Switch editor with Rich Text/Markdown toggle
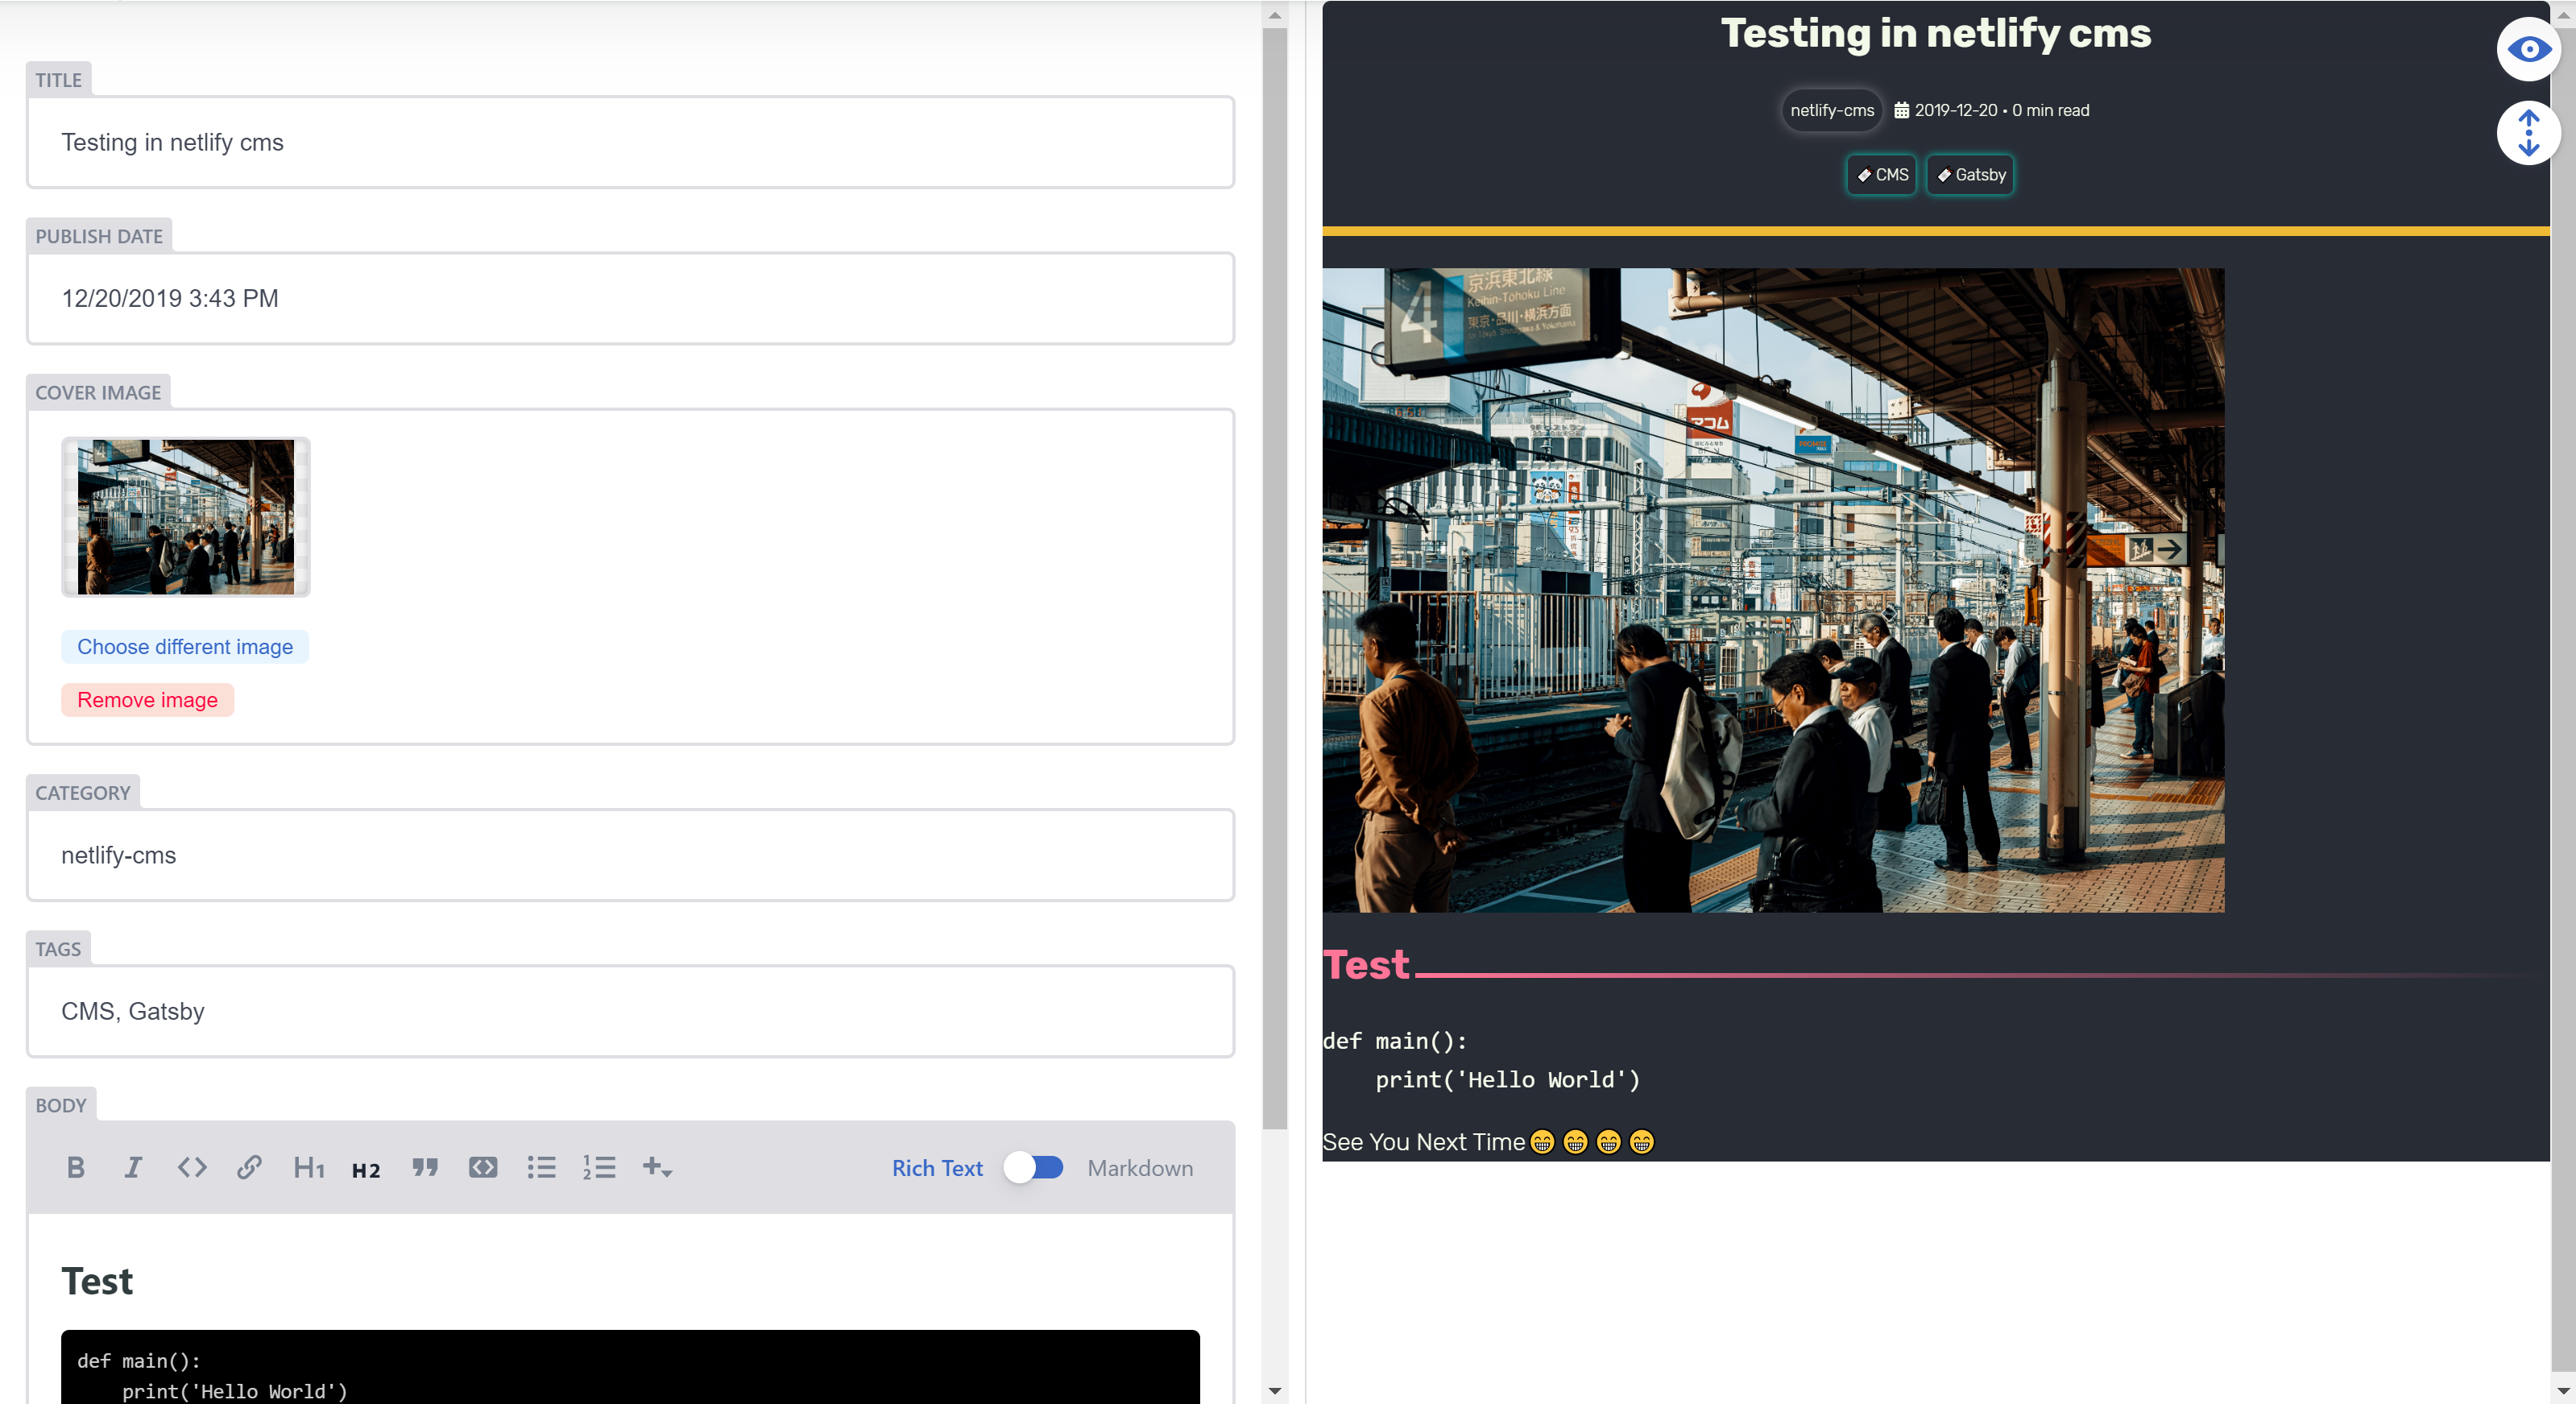Viewport: 2576px width, 1404px height. click(x=1034, y=1167)
